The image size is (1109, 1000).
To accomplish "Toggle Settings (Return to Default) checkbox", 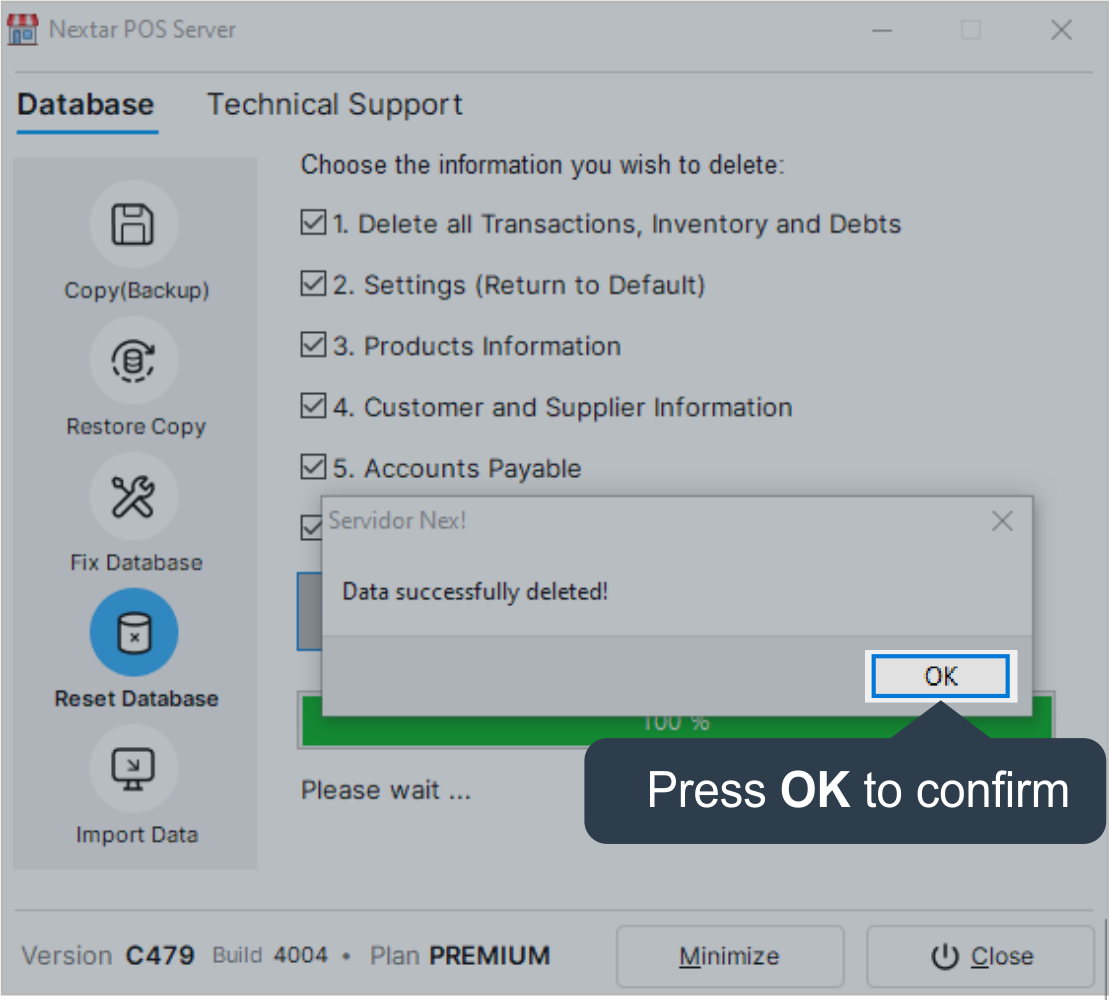I will (313, 284).
